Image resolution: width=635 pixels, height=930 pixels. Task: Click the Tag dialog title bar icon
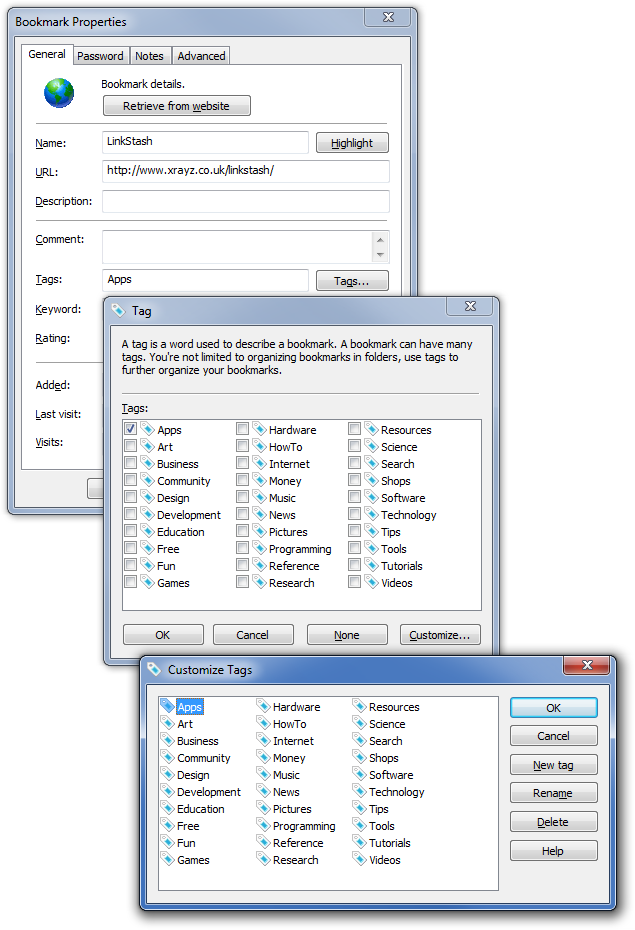point(118,311)
